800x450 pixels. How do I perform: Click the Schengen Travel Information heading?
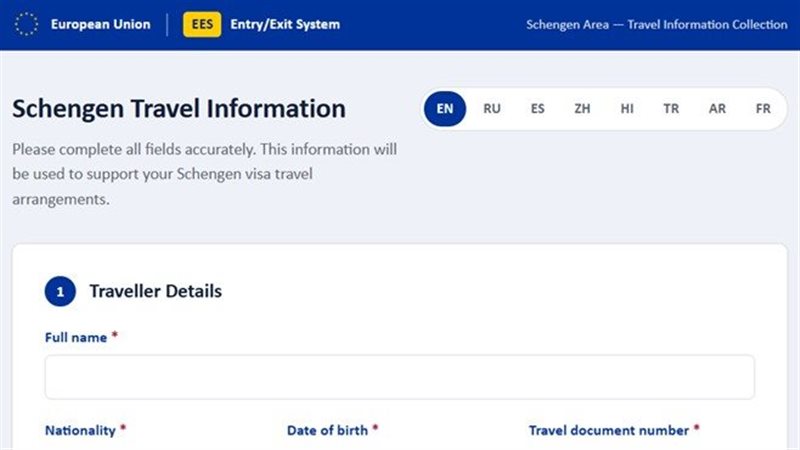coord(179,109)
